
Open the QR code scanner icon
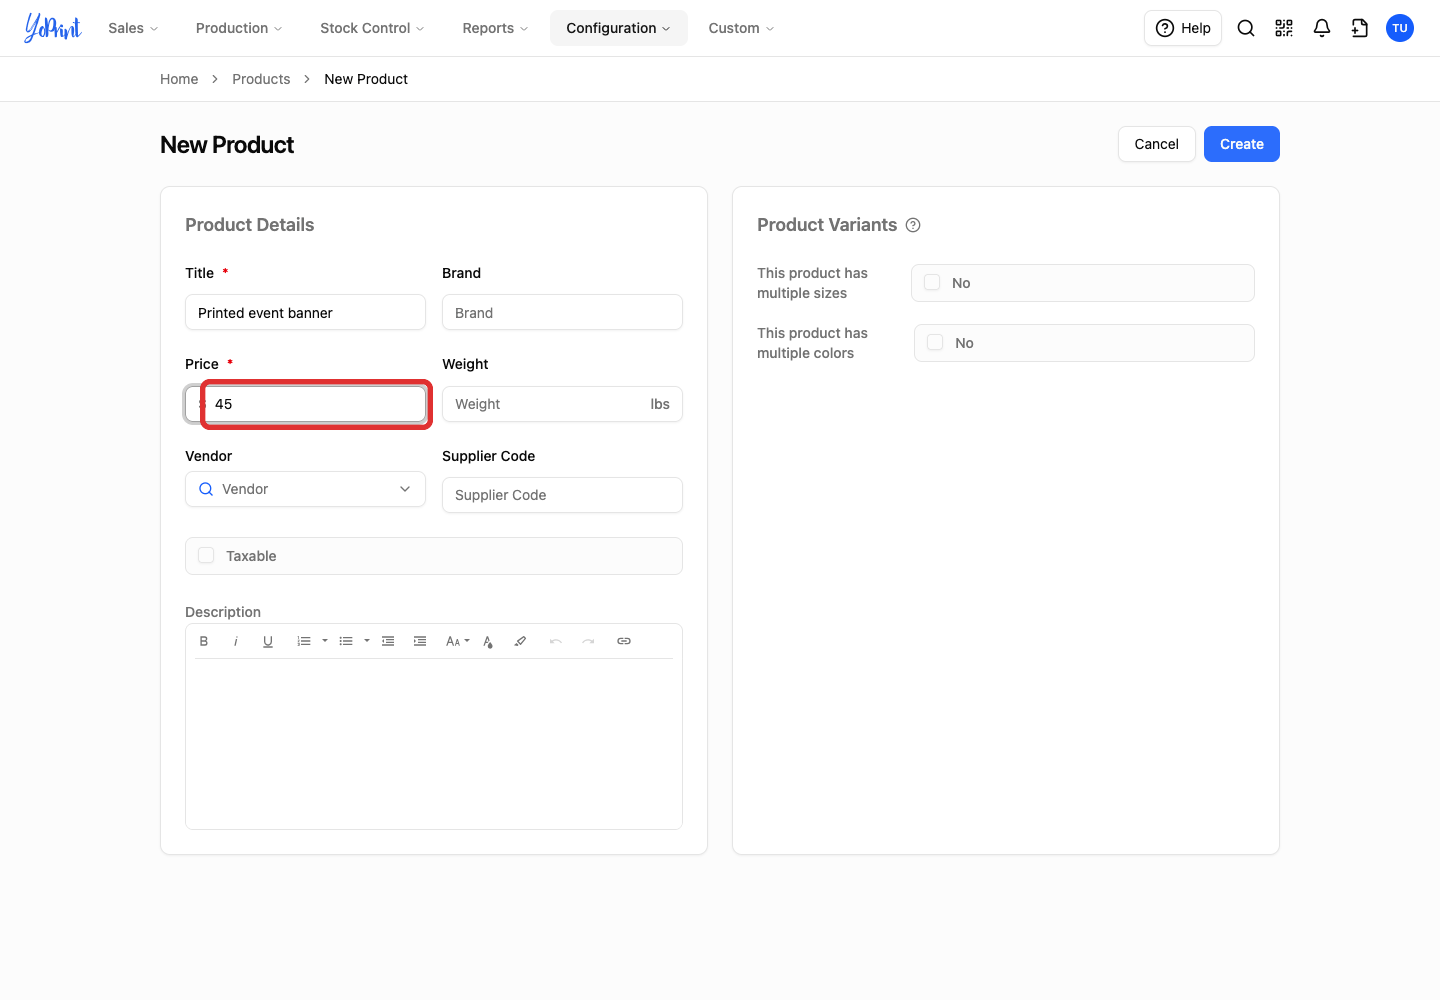(x=1284, y=28)
